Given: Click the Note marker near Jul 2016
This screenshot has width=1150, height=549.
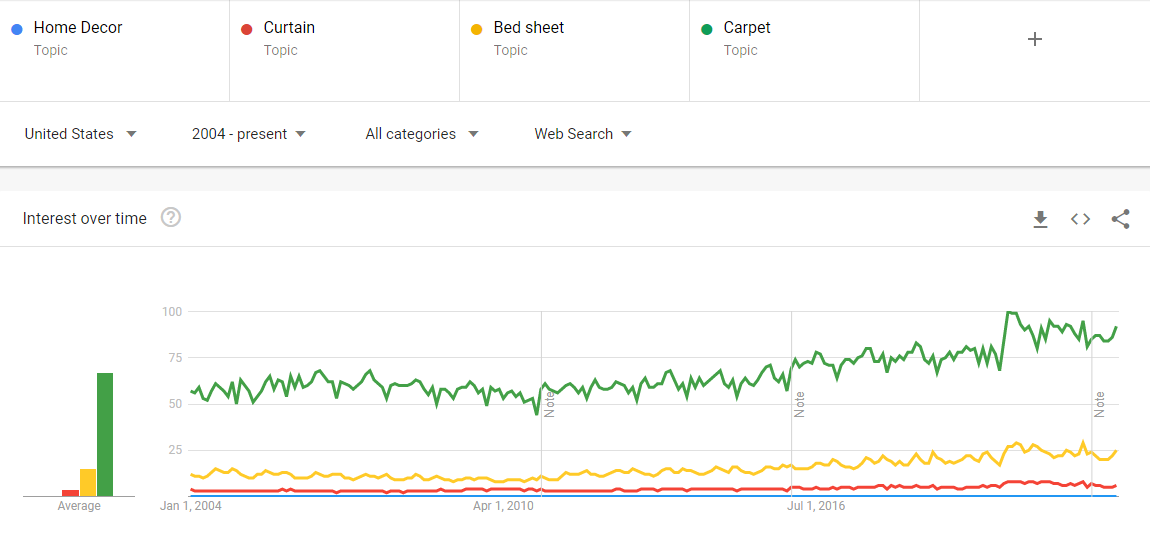Looking at the screenshot, I should click(799, 404).
